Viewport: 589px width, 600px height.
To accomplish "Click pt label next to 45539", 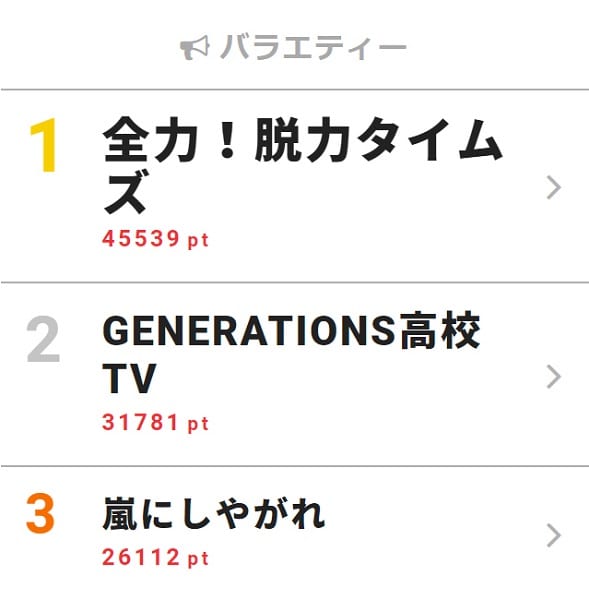I will click(x=198, y=241).
